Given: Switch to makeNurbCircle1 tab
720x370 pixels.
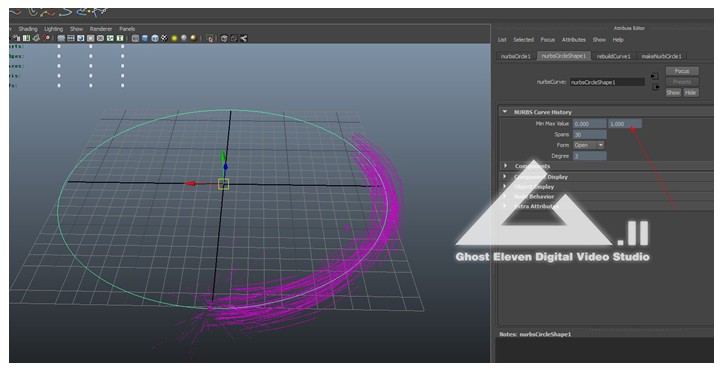Looking at the screenshot, I should (x=661, y=56).
